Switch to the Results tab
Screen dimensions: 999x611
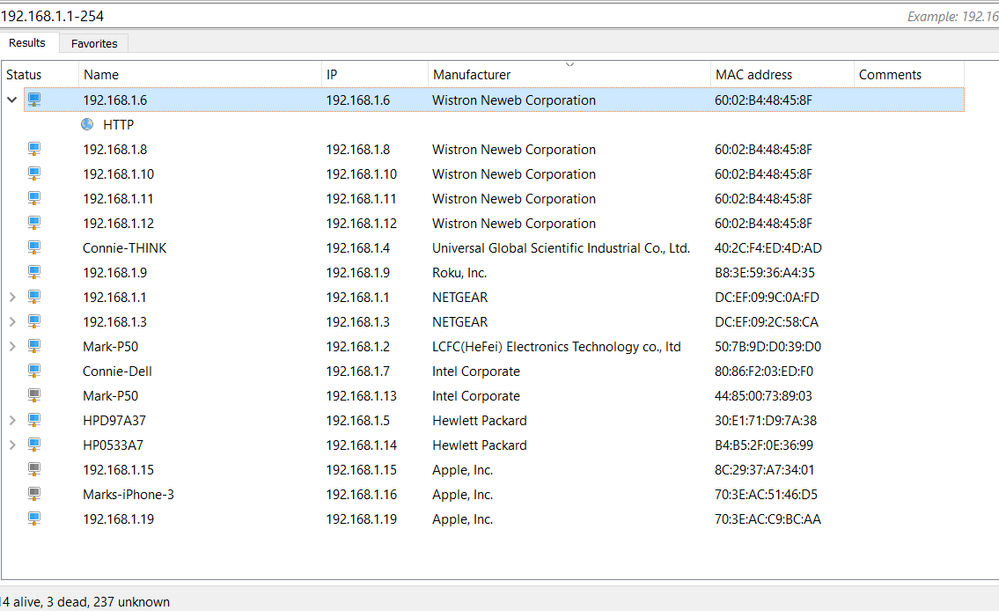tap(27, 43)
